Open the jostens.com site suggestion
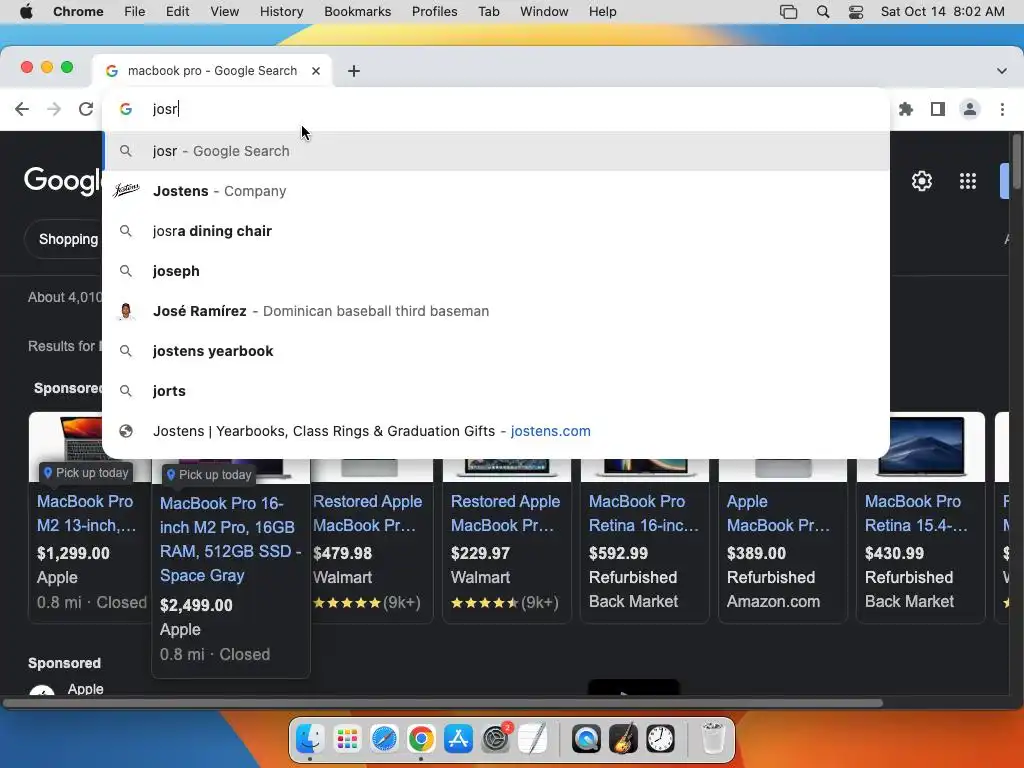The height and width of the screenshot is (768, 1024). pos(496,431)
